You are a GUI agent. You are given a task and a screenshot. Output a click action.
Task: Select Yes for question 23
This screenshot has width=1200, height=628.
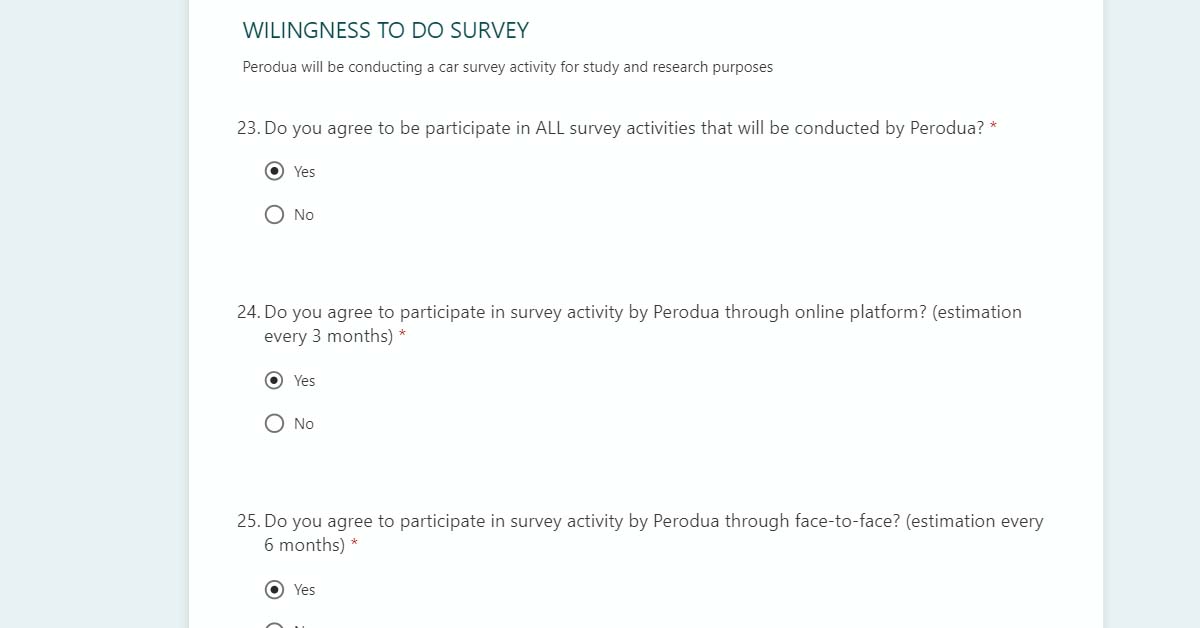tap(274, 171)
